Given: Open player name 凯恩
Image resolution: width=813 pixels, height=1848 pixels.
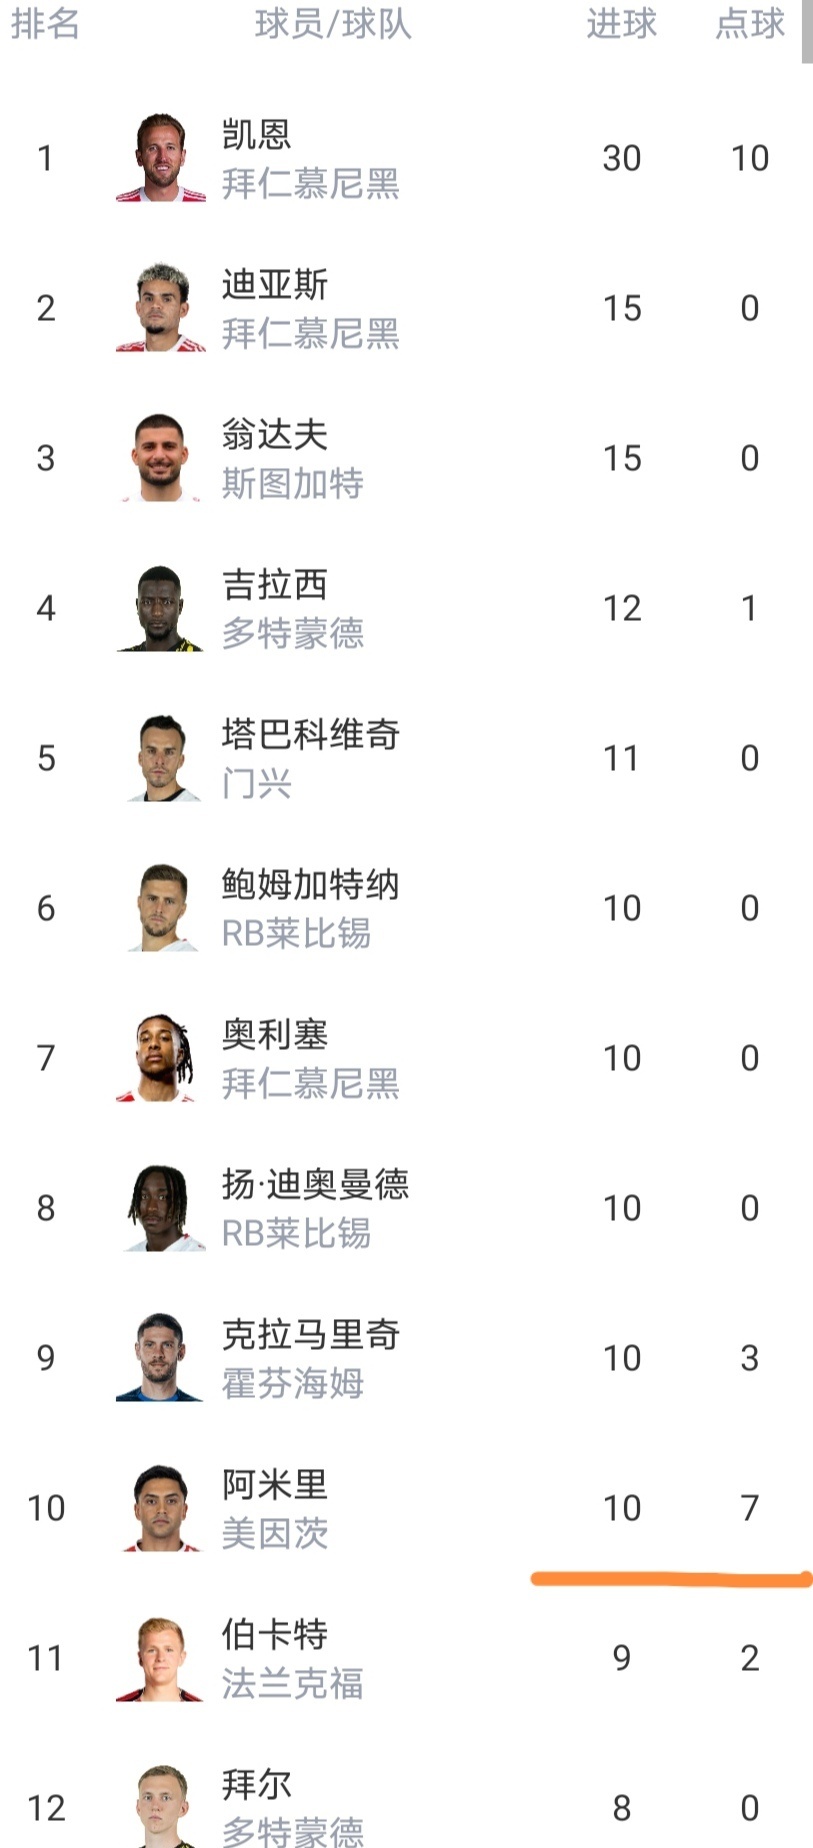Looking at the screenshot, I should coord(256,134).
